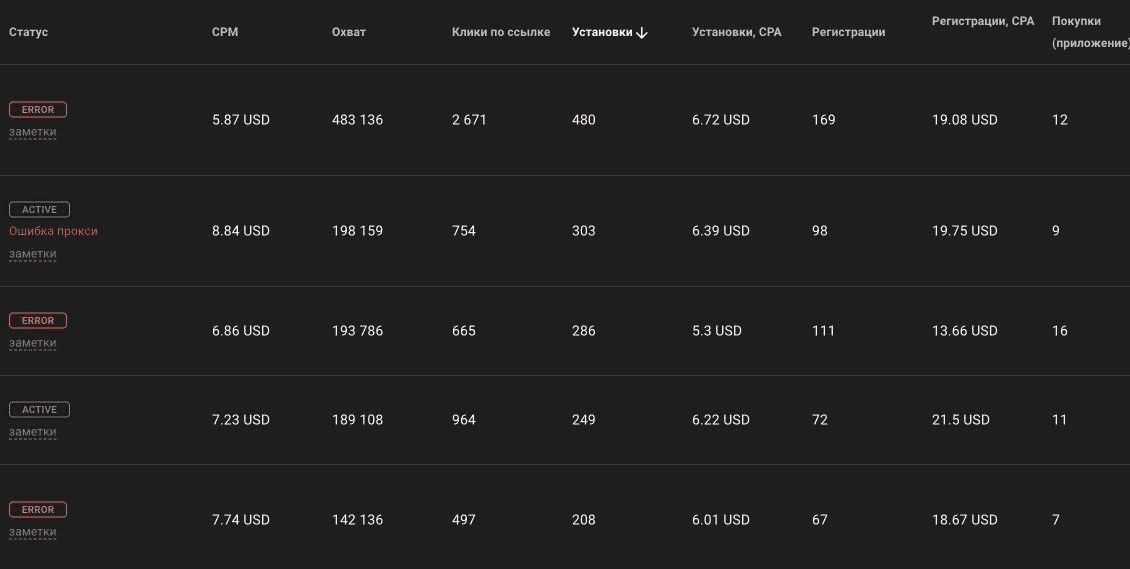This screenshot has width=1130, height=569.
Task: Open заметки under Ошибка прокси row
Action: [32, 254]
